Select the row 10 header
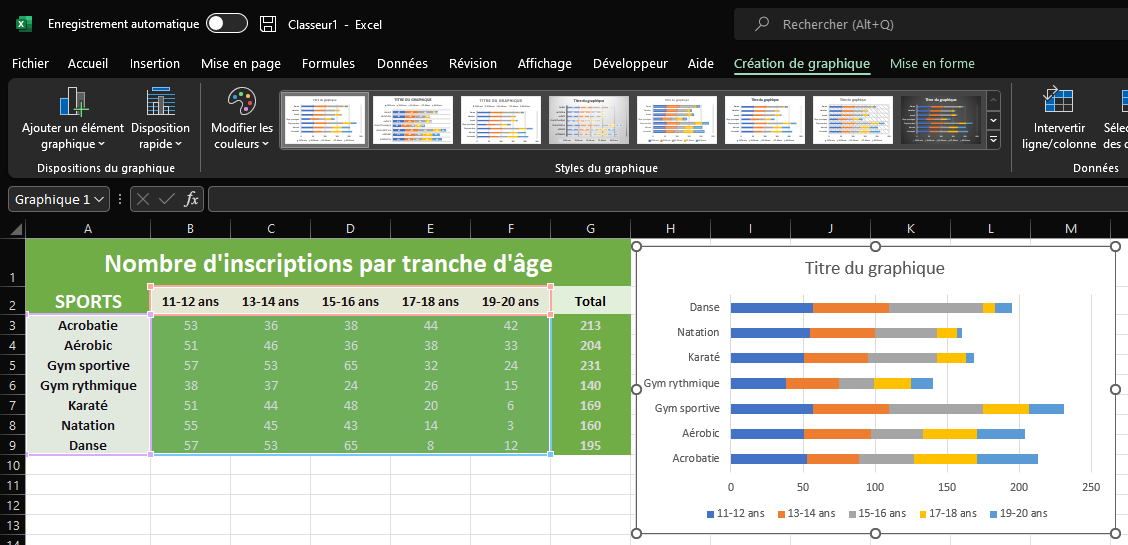The height and width of the screenshot is (545, 1128). (12, 465)
